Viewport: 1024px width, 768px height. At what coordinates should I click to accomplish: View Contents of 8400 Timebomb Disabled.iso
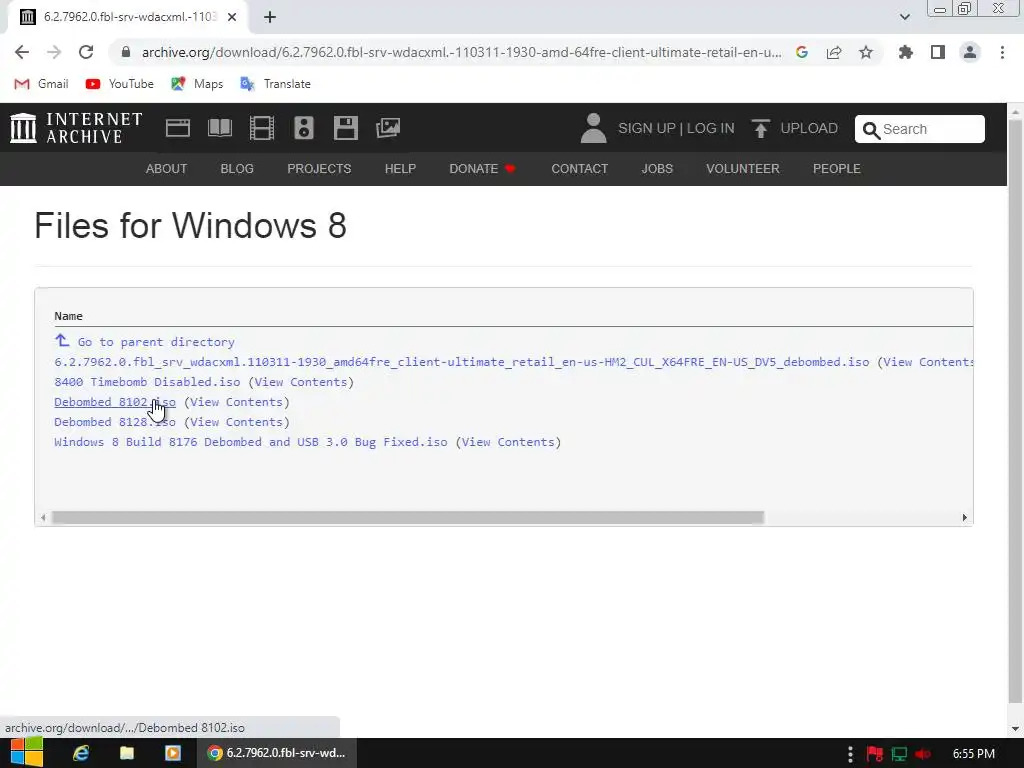301,382
